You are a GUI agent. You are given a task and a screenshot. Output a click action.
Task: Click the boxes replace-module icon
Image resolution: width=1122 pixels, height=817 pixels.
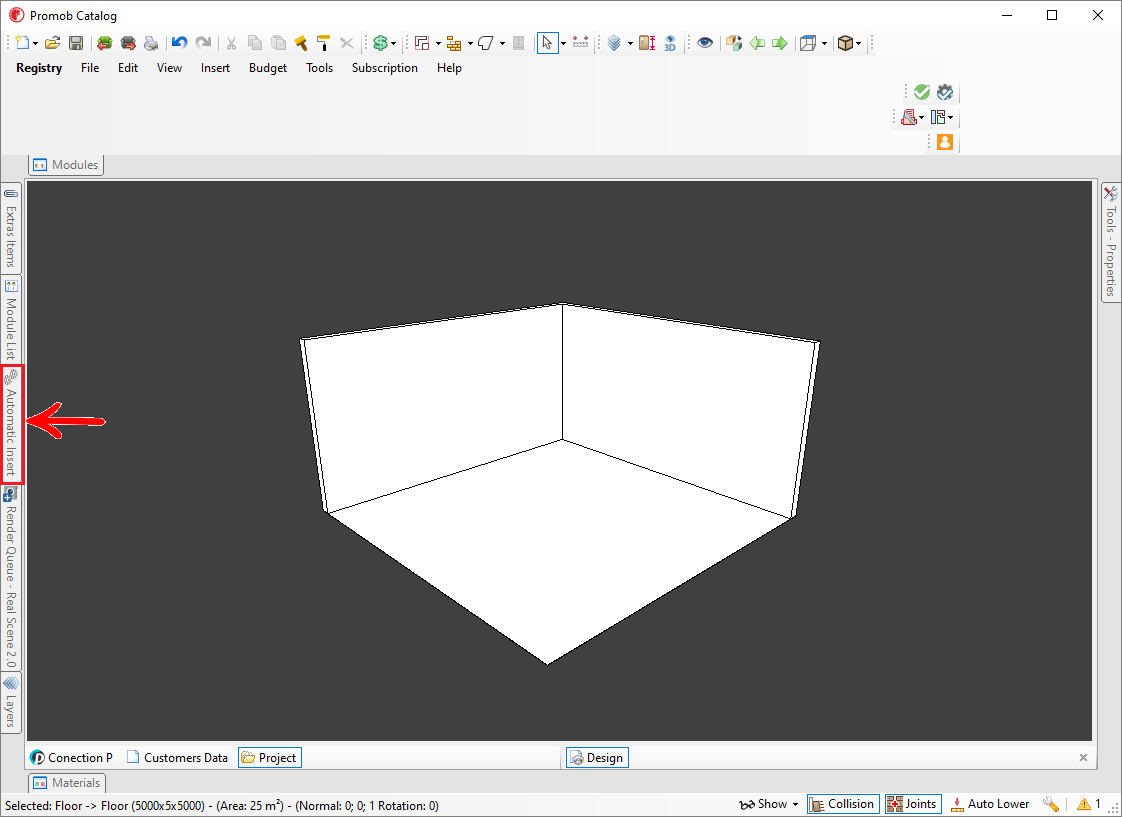pos(733,43)
